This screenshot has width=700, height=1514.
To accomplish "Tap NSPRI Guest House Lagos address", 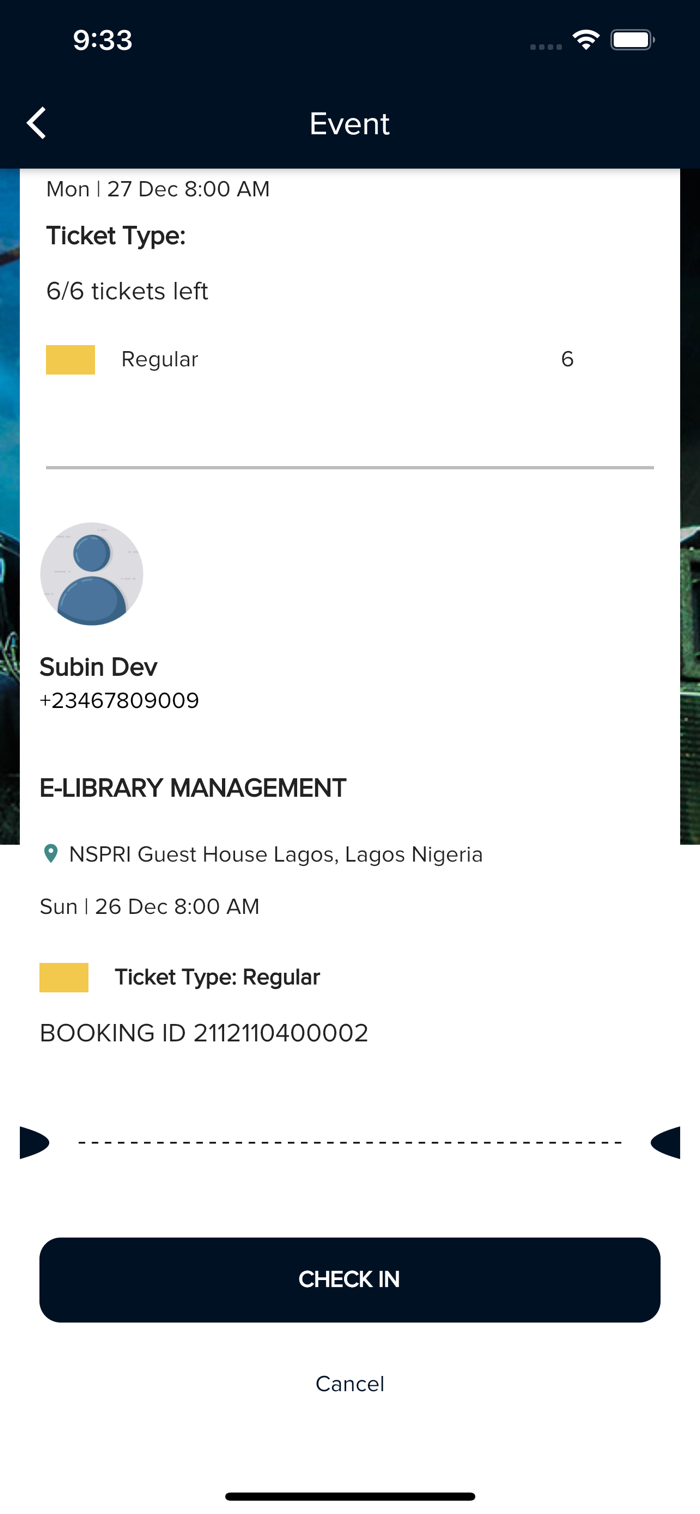I will coord(276,855).
